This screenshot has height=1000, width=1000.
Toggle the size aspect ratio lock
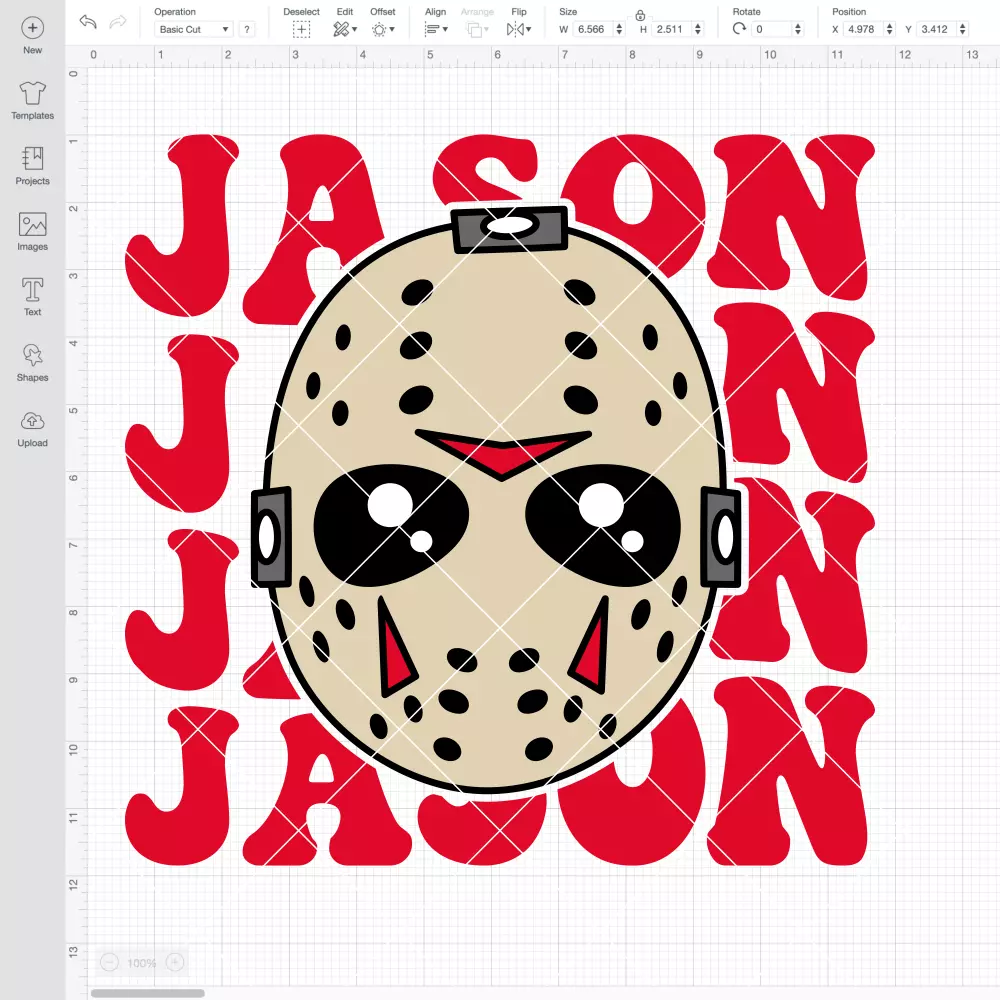(640, 15)
